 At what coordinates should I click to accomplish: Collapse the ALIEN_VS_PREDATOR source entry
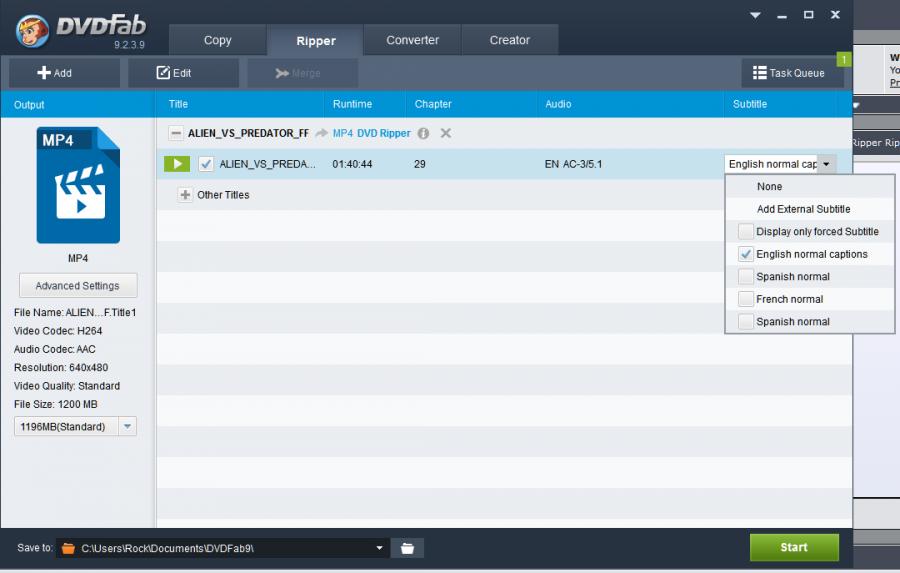click(x=176, y=133)
